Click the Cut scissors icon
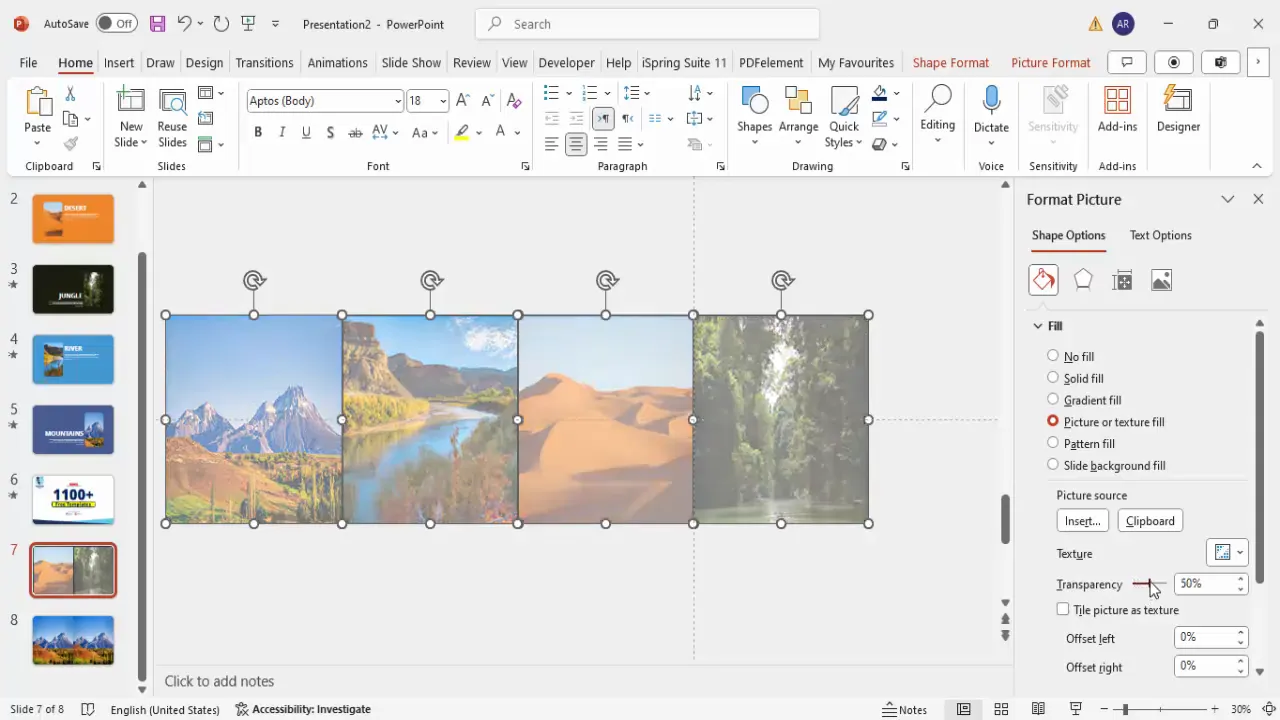The image size is (1280, 720). (x=70, y=94)
